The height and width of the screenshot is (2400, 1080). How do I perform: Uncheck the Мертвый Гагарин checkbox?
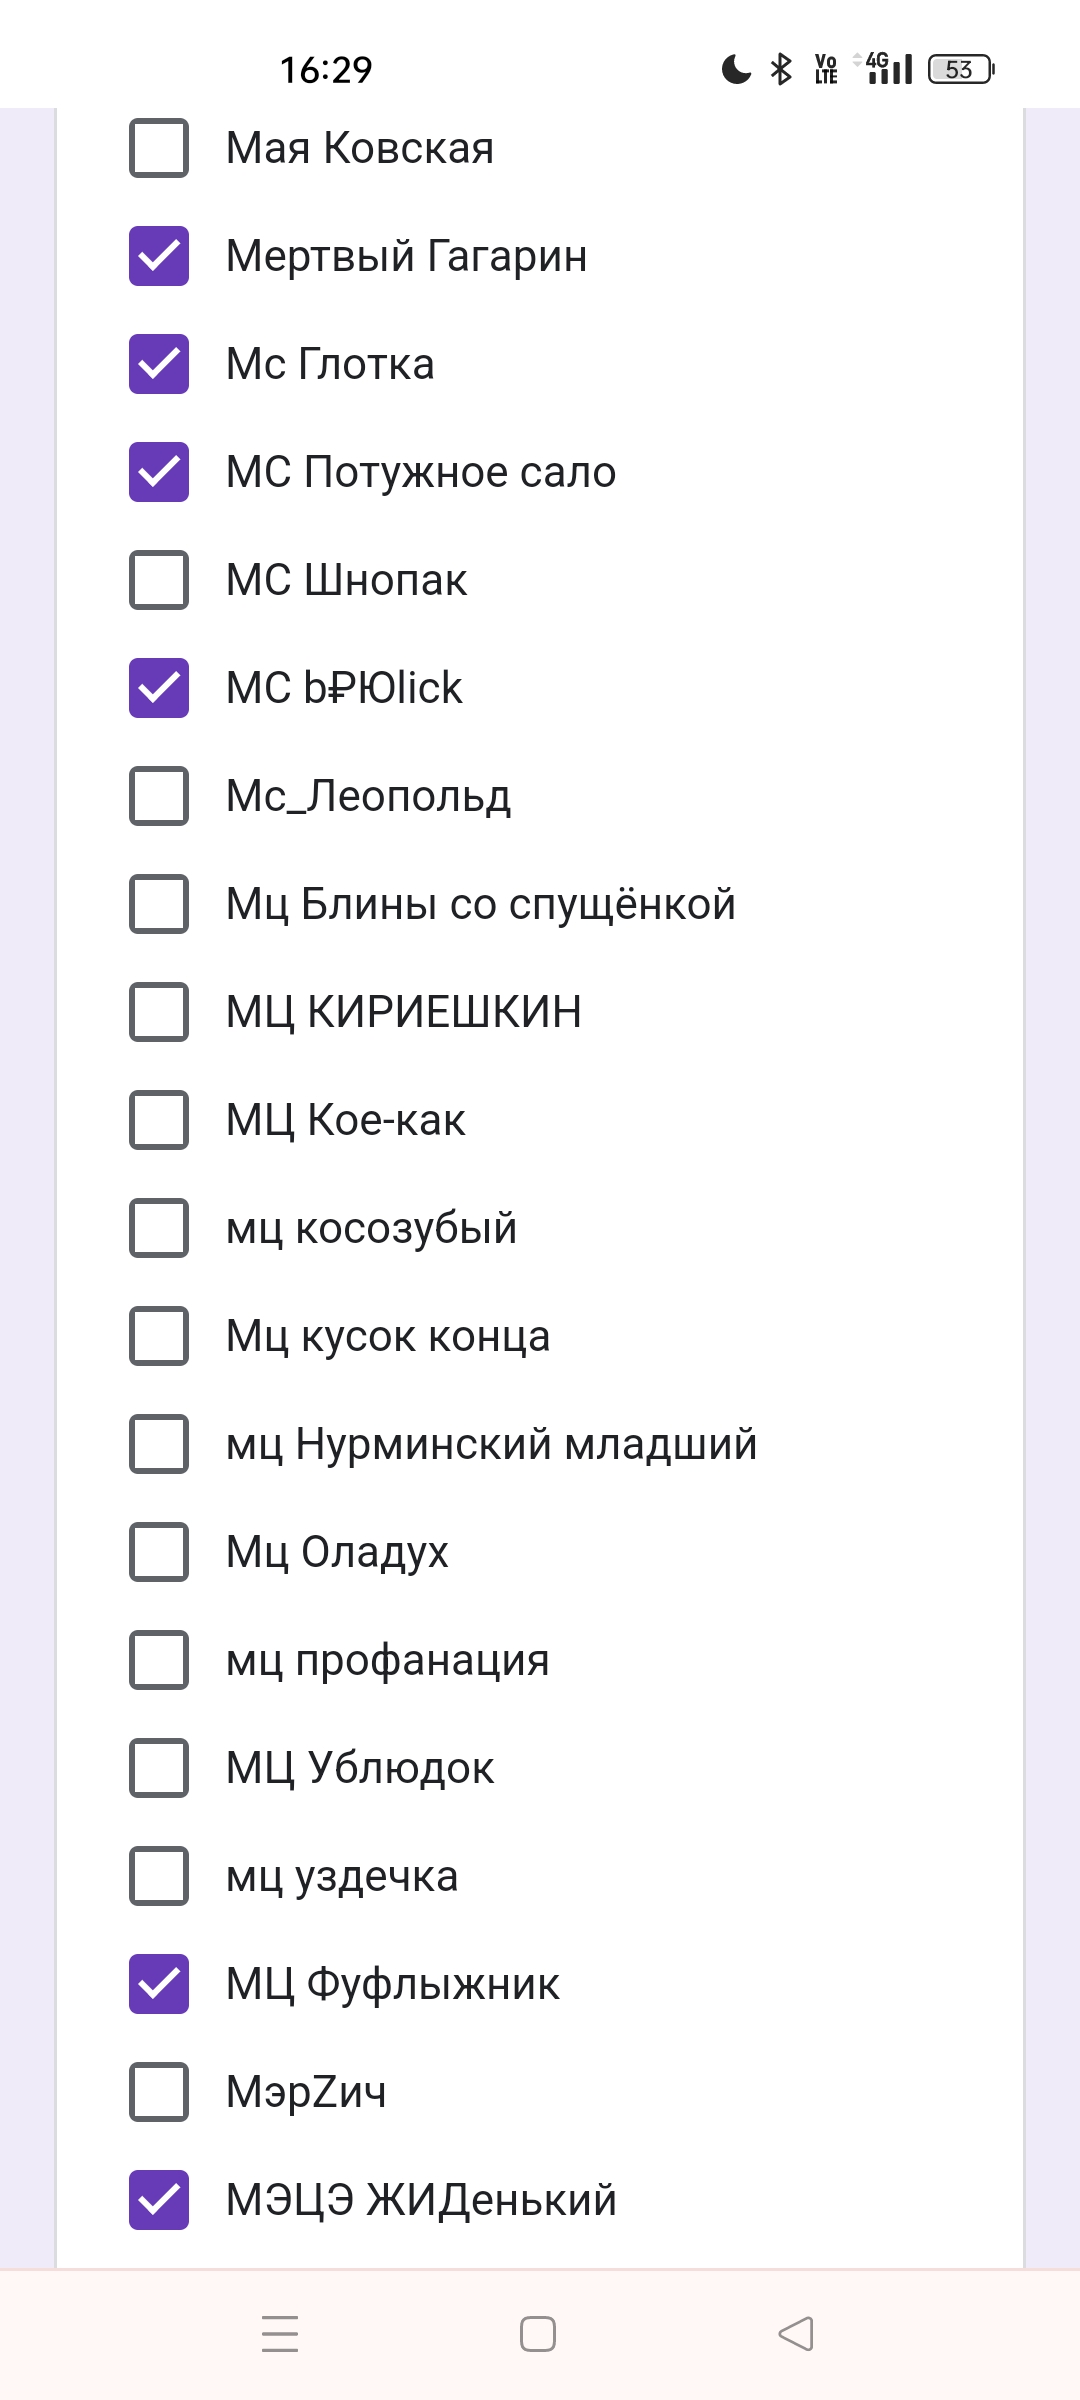coord(159,256)
